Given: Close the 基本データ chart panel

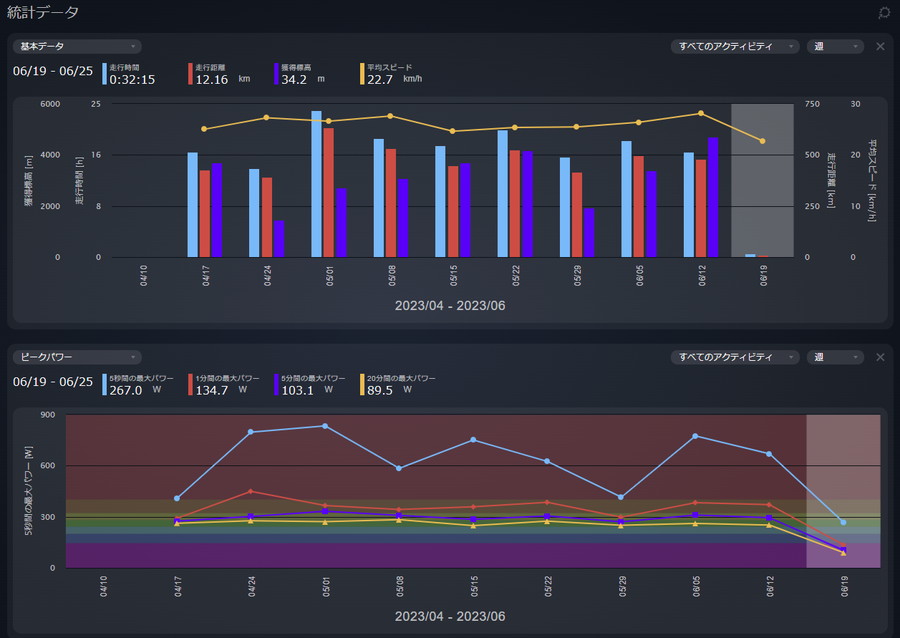Looking at the screenshot, I should (880, 46).
